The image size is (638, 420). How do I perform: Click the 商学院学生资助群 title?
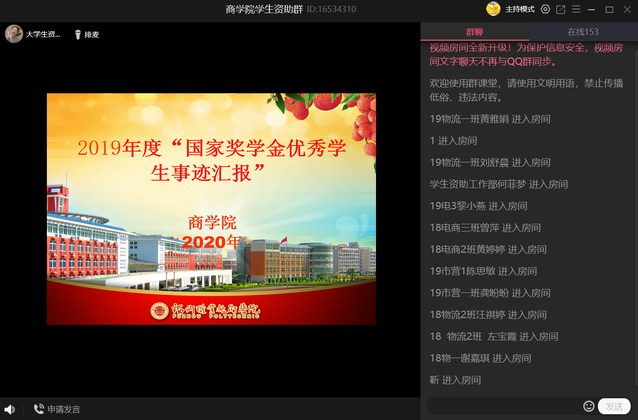tap(269, 9)
